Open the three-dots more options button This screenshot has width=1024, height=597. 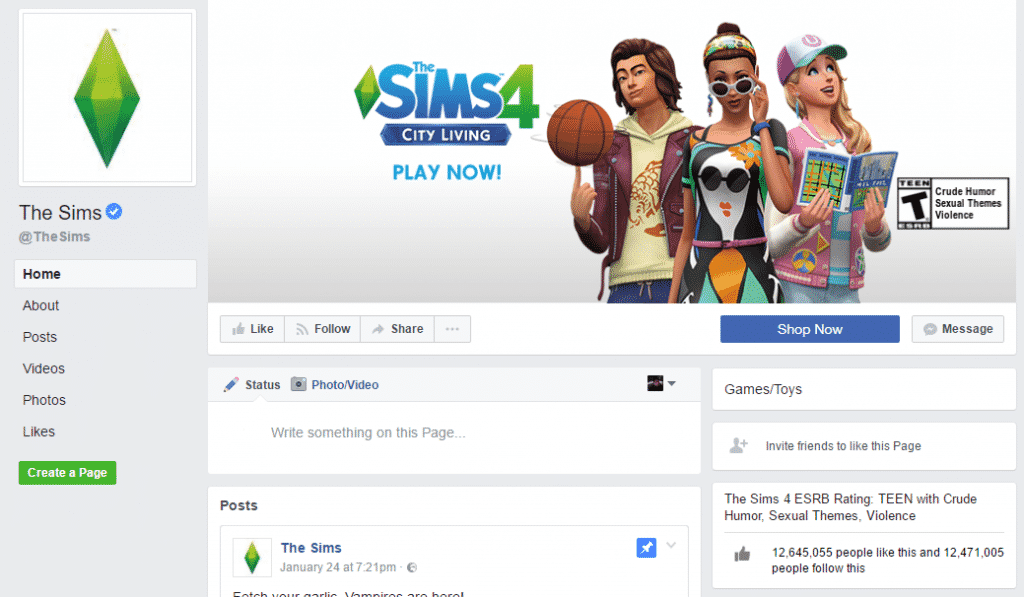click(x=453, y=329)
